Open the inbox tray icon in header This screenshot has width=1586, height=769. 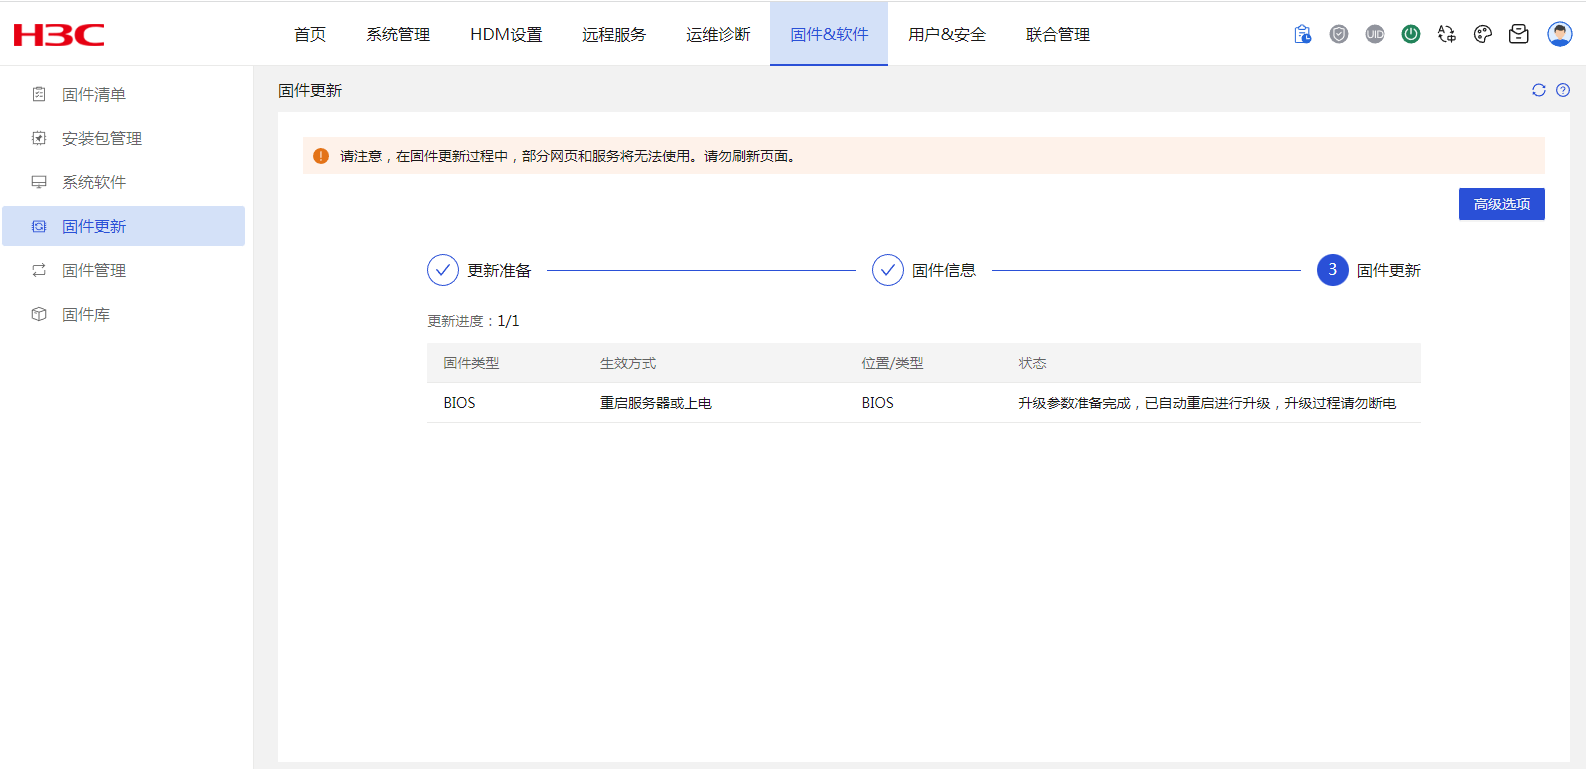click(1519, 34)
